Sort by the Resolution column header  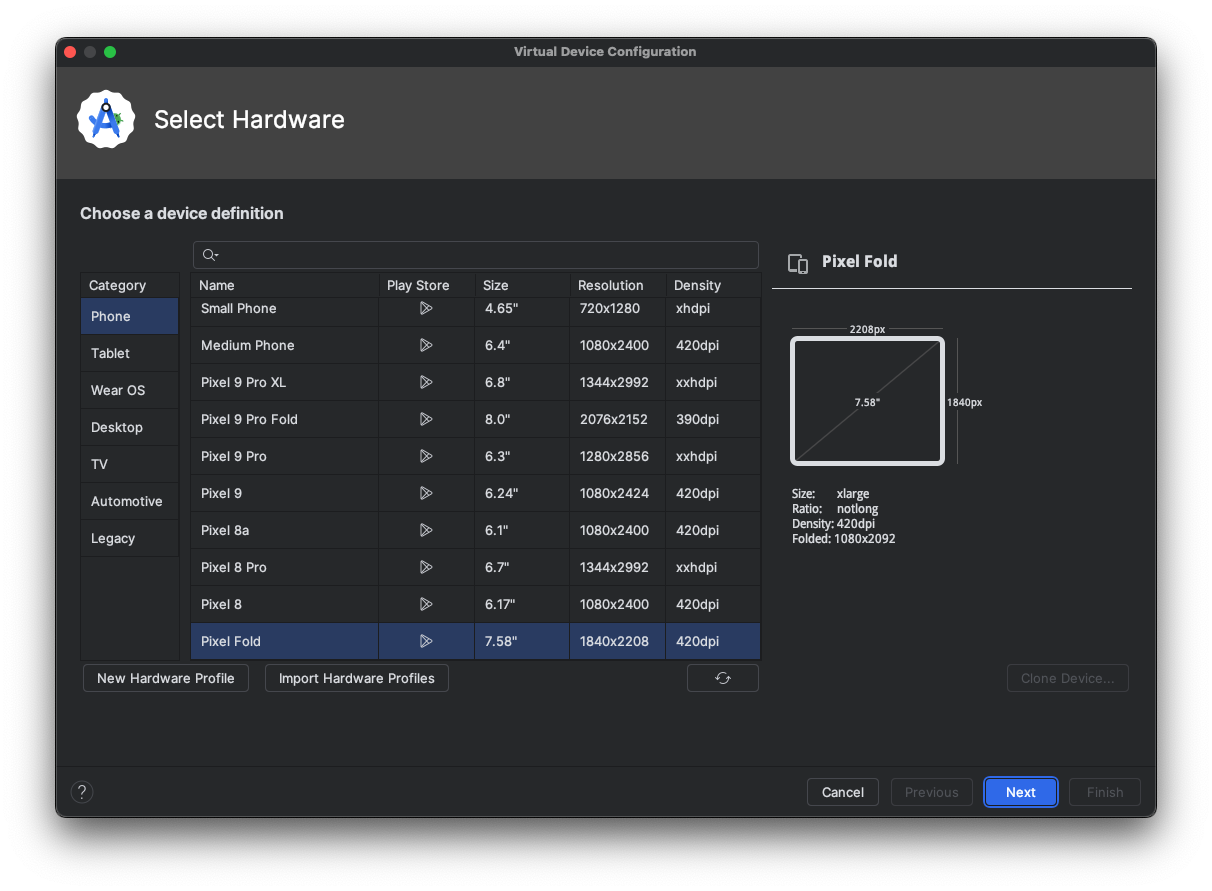tap(618, 285)
